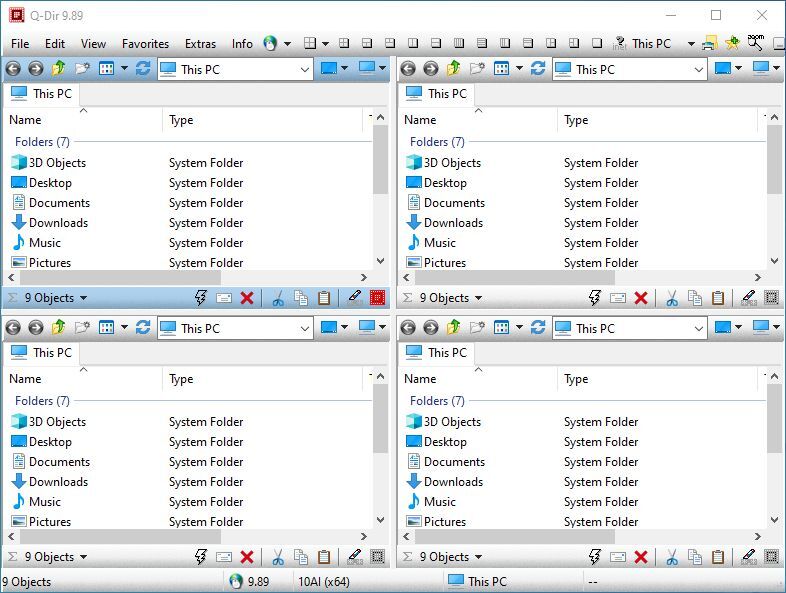Image resolution: width=786 pixels, height=593 pixels.
Task: Select the This PC tab in bottom-left pane
Action: 42,353
